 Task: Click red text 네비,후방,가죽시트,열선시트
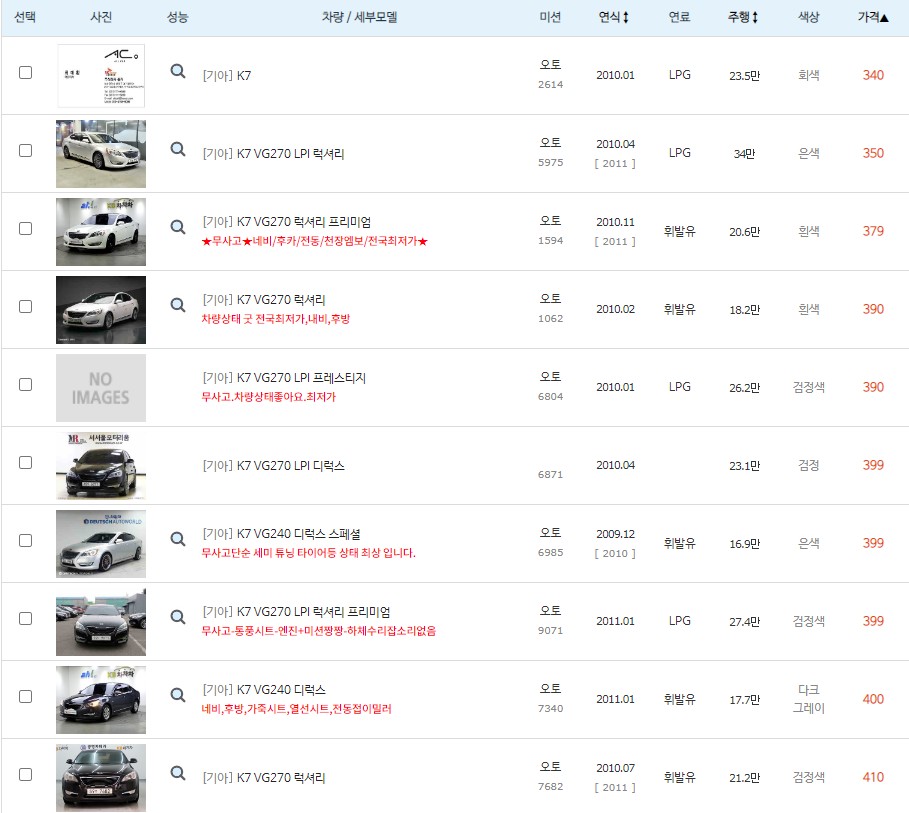point(296,709)
